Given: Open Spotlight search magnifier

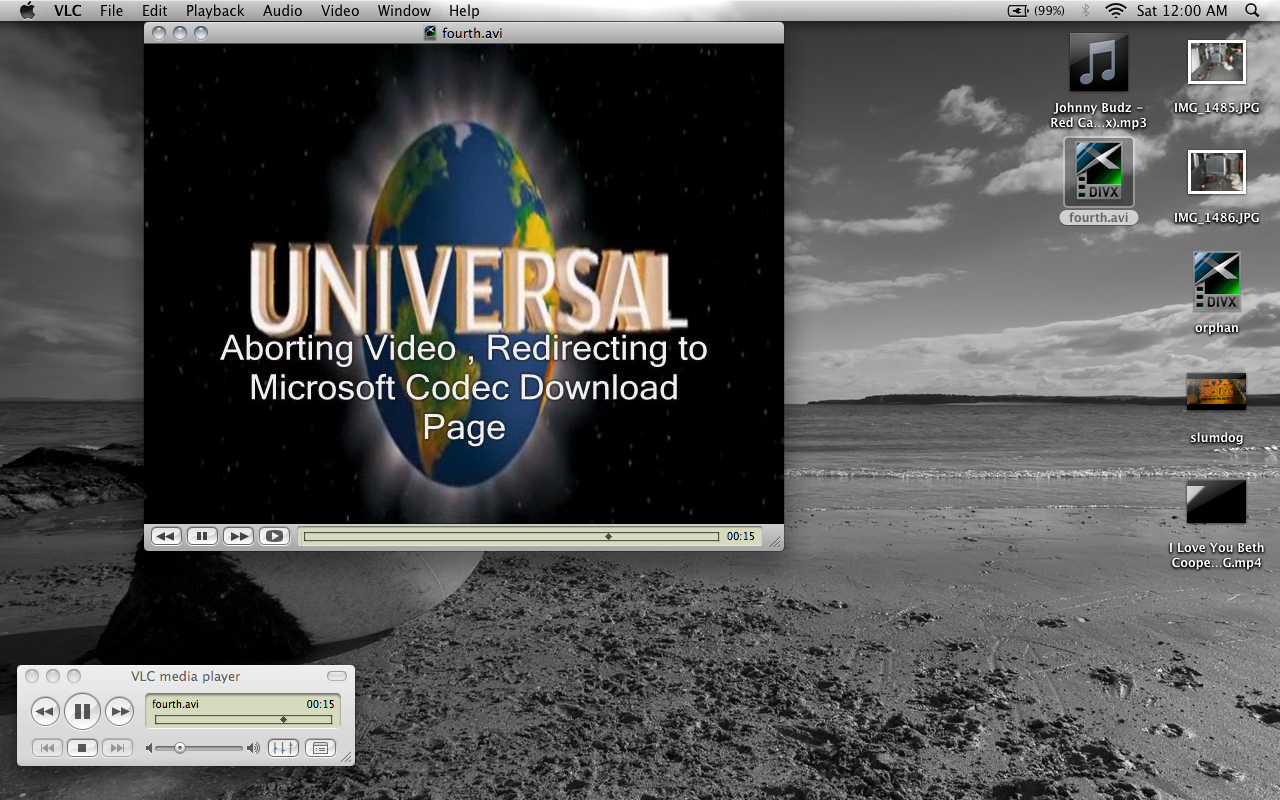Looking at the screenshot, I should pos(1252,10).
